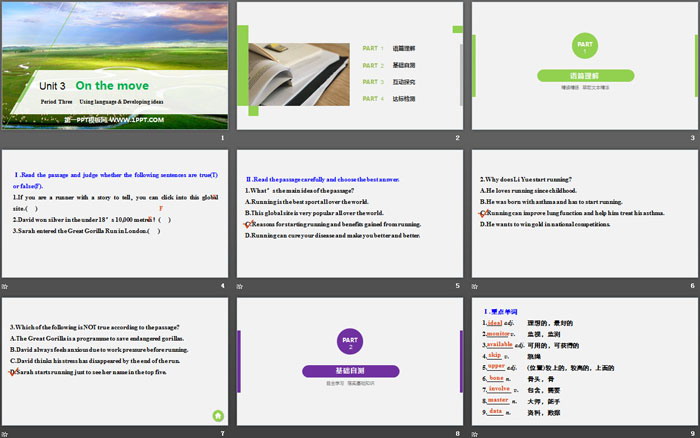The width and height of the screenshot is (700, 438).
Task: Click slide number 1 label
Action: (222, 138)
